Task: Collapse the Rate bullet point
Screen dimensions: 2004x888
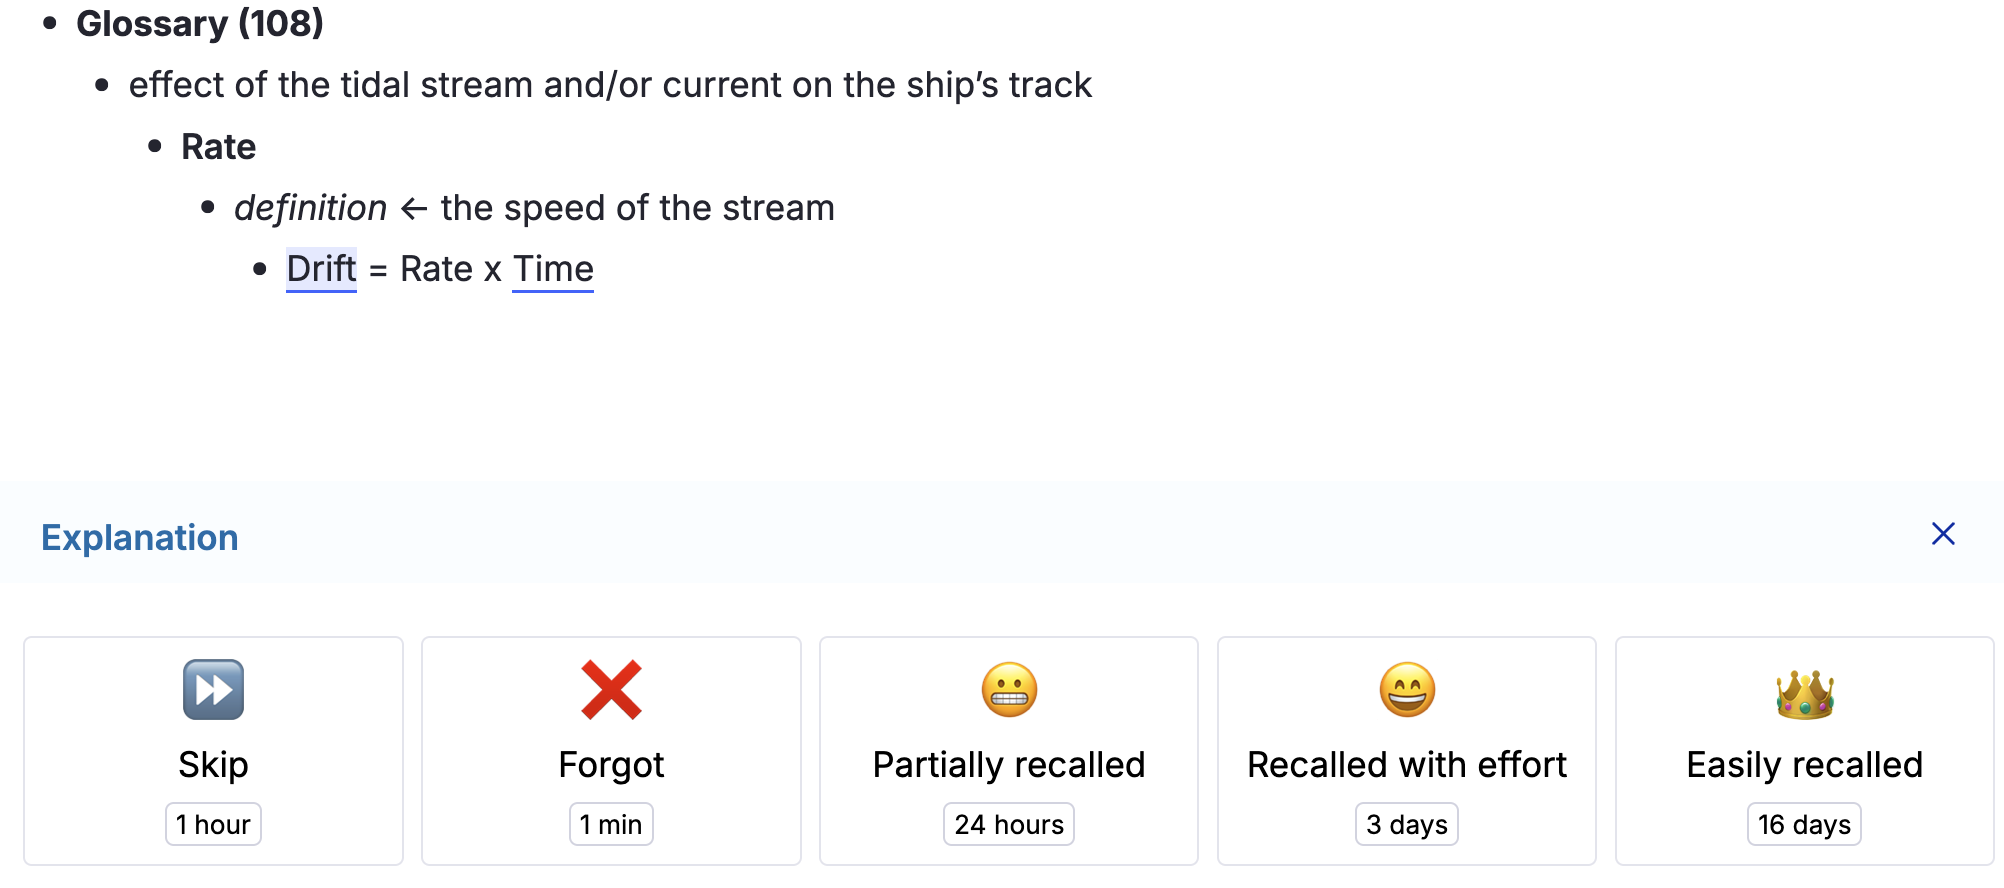Action: 155,146
